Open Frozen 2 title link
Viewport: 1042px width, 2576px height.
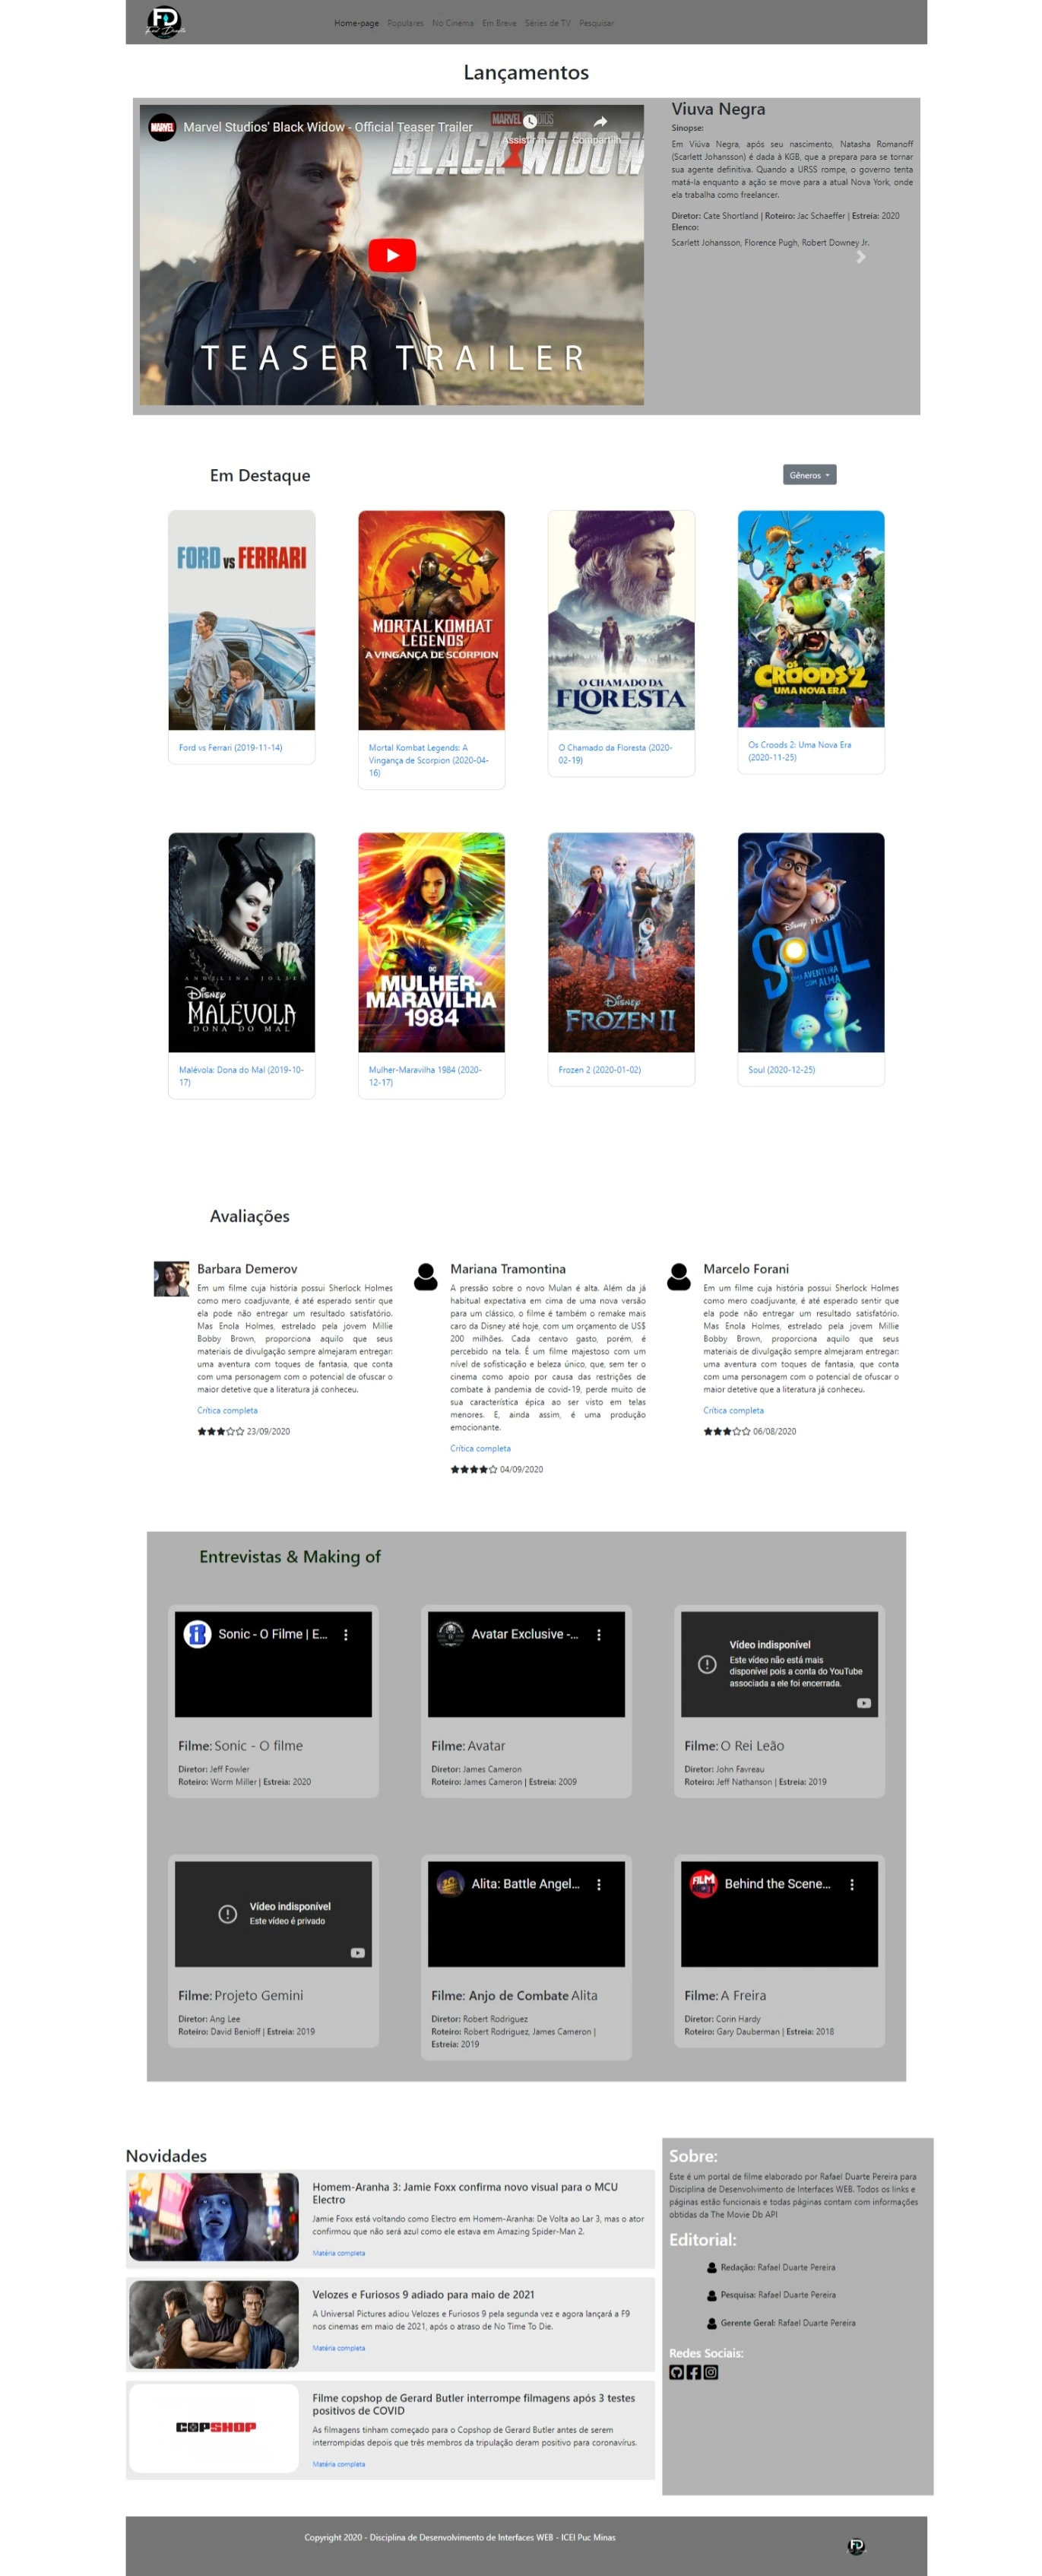point(599,1070)
